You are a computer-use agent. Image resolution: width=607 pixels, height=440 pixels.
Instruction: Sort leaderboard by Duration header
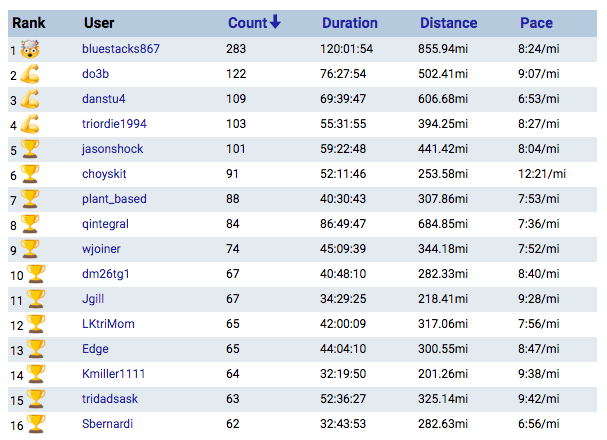350,23
